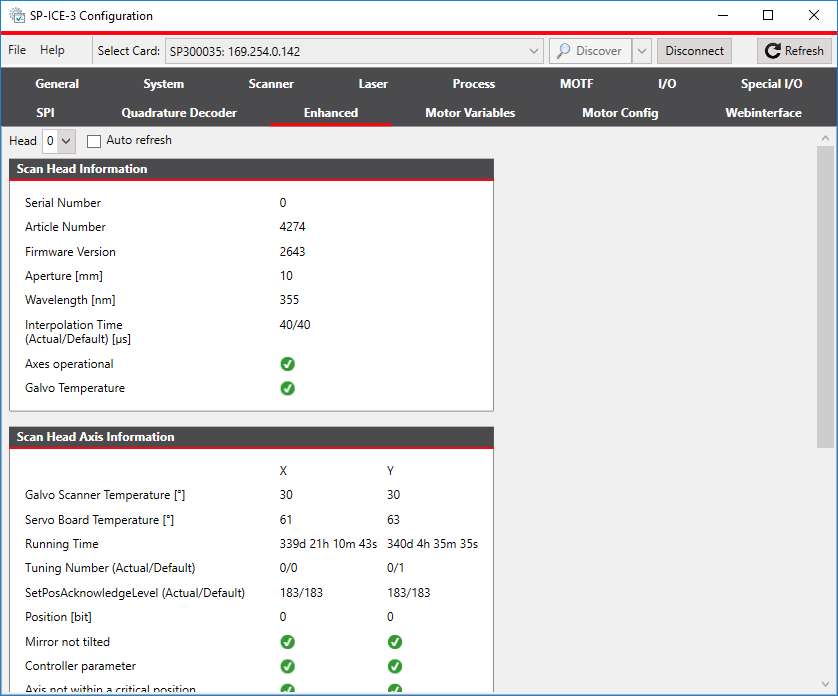Click the SP-ICE-3 application icon in the title bar

[x=17, y=16]
